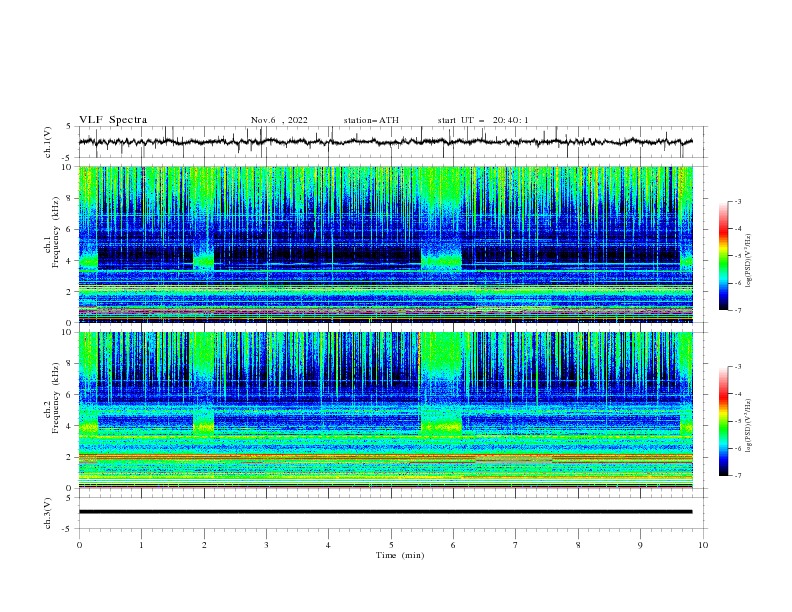792x612 pixels.
Task: Click the "log(PSD)(V²/Hz)" label beside ch.1 colorbar
Action: click(748, 261)
